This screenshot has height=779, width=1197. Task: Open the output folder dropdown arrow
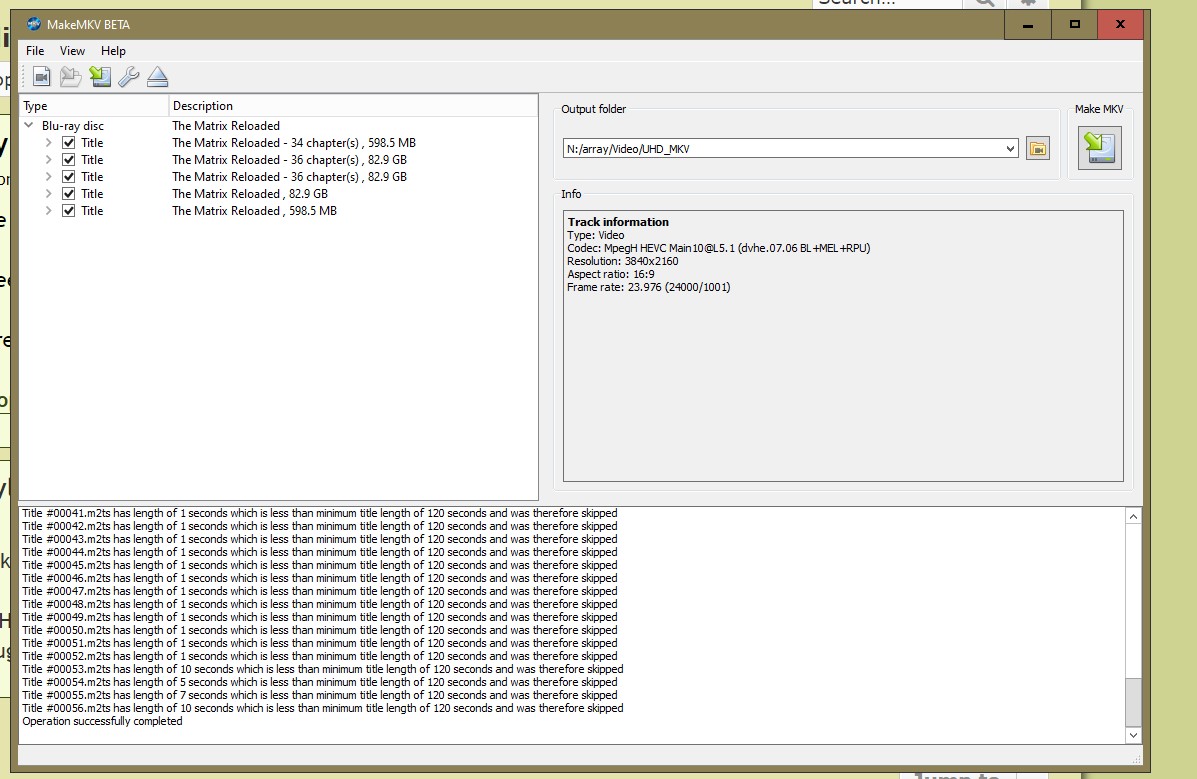(1010, 148)
